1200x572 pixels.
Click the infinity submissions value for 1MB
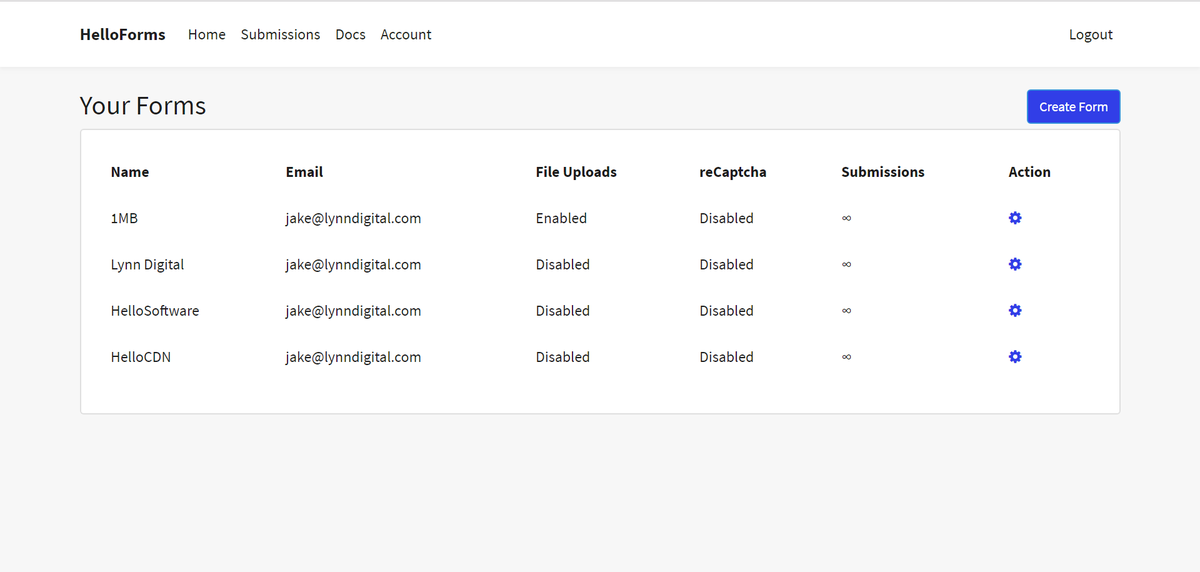(846, 218)
